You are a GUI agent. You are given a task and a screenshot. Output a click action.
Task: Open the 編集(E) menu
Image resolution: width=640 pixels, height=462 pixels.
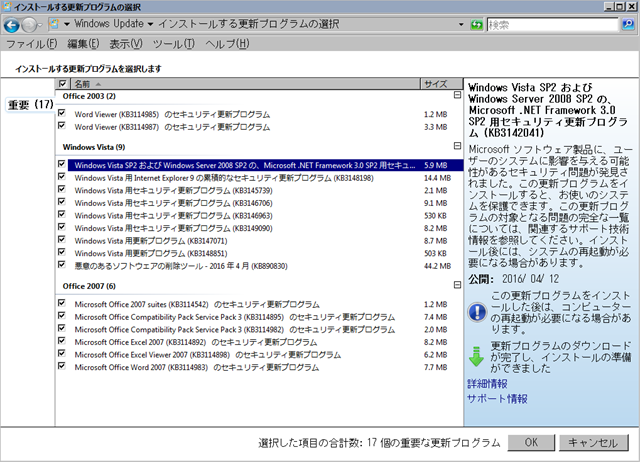83,44
